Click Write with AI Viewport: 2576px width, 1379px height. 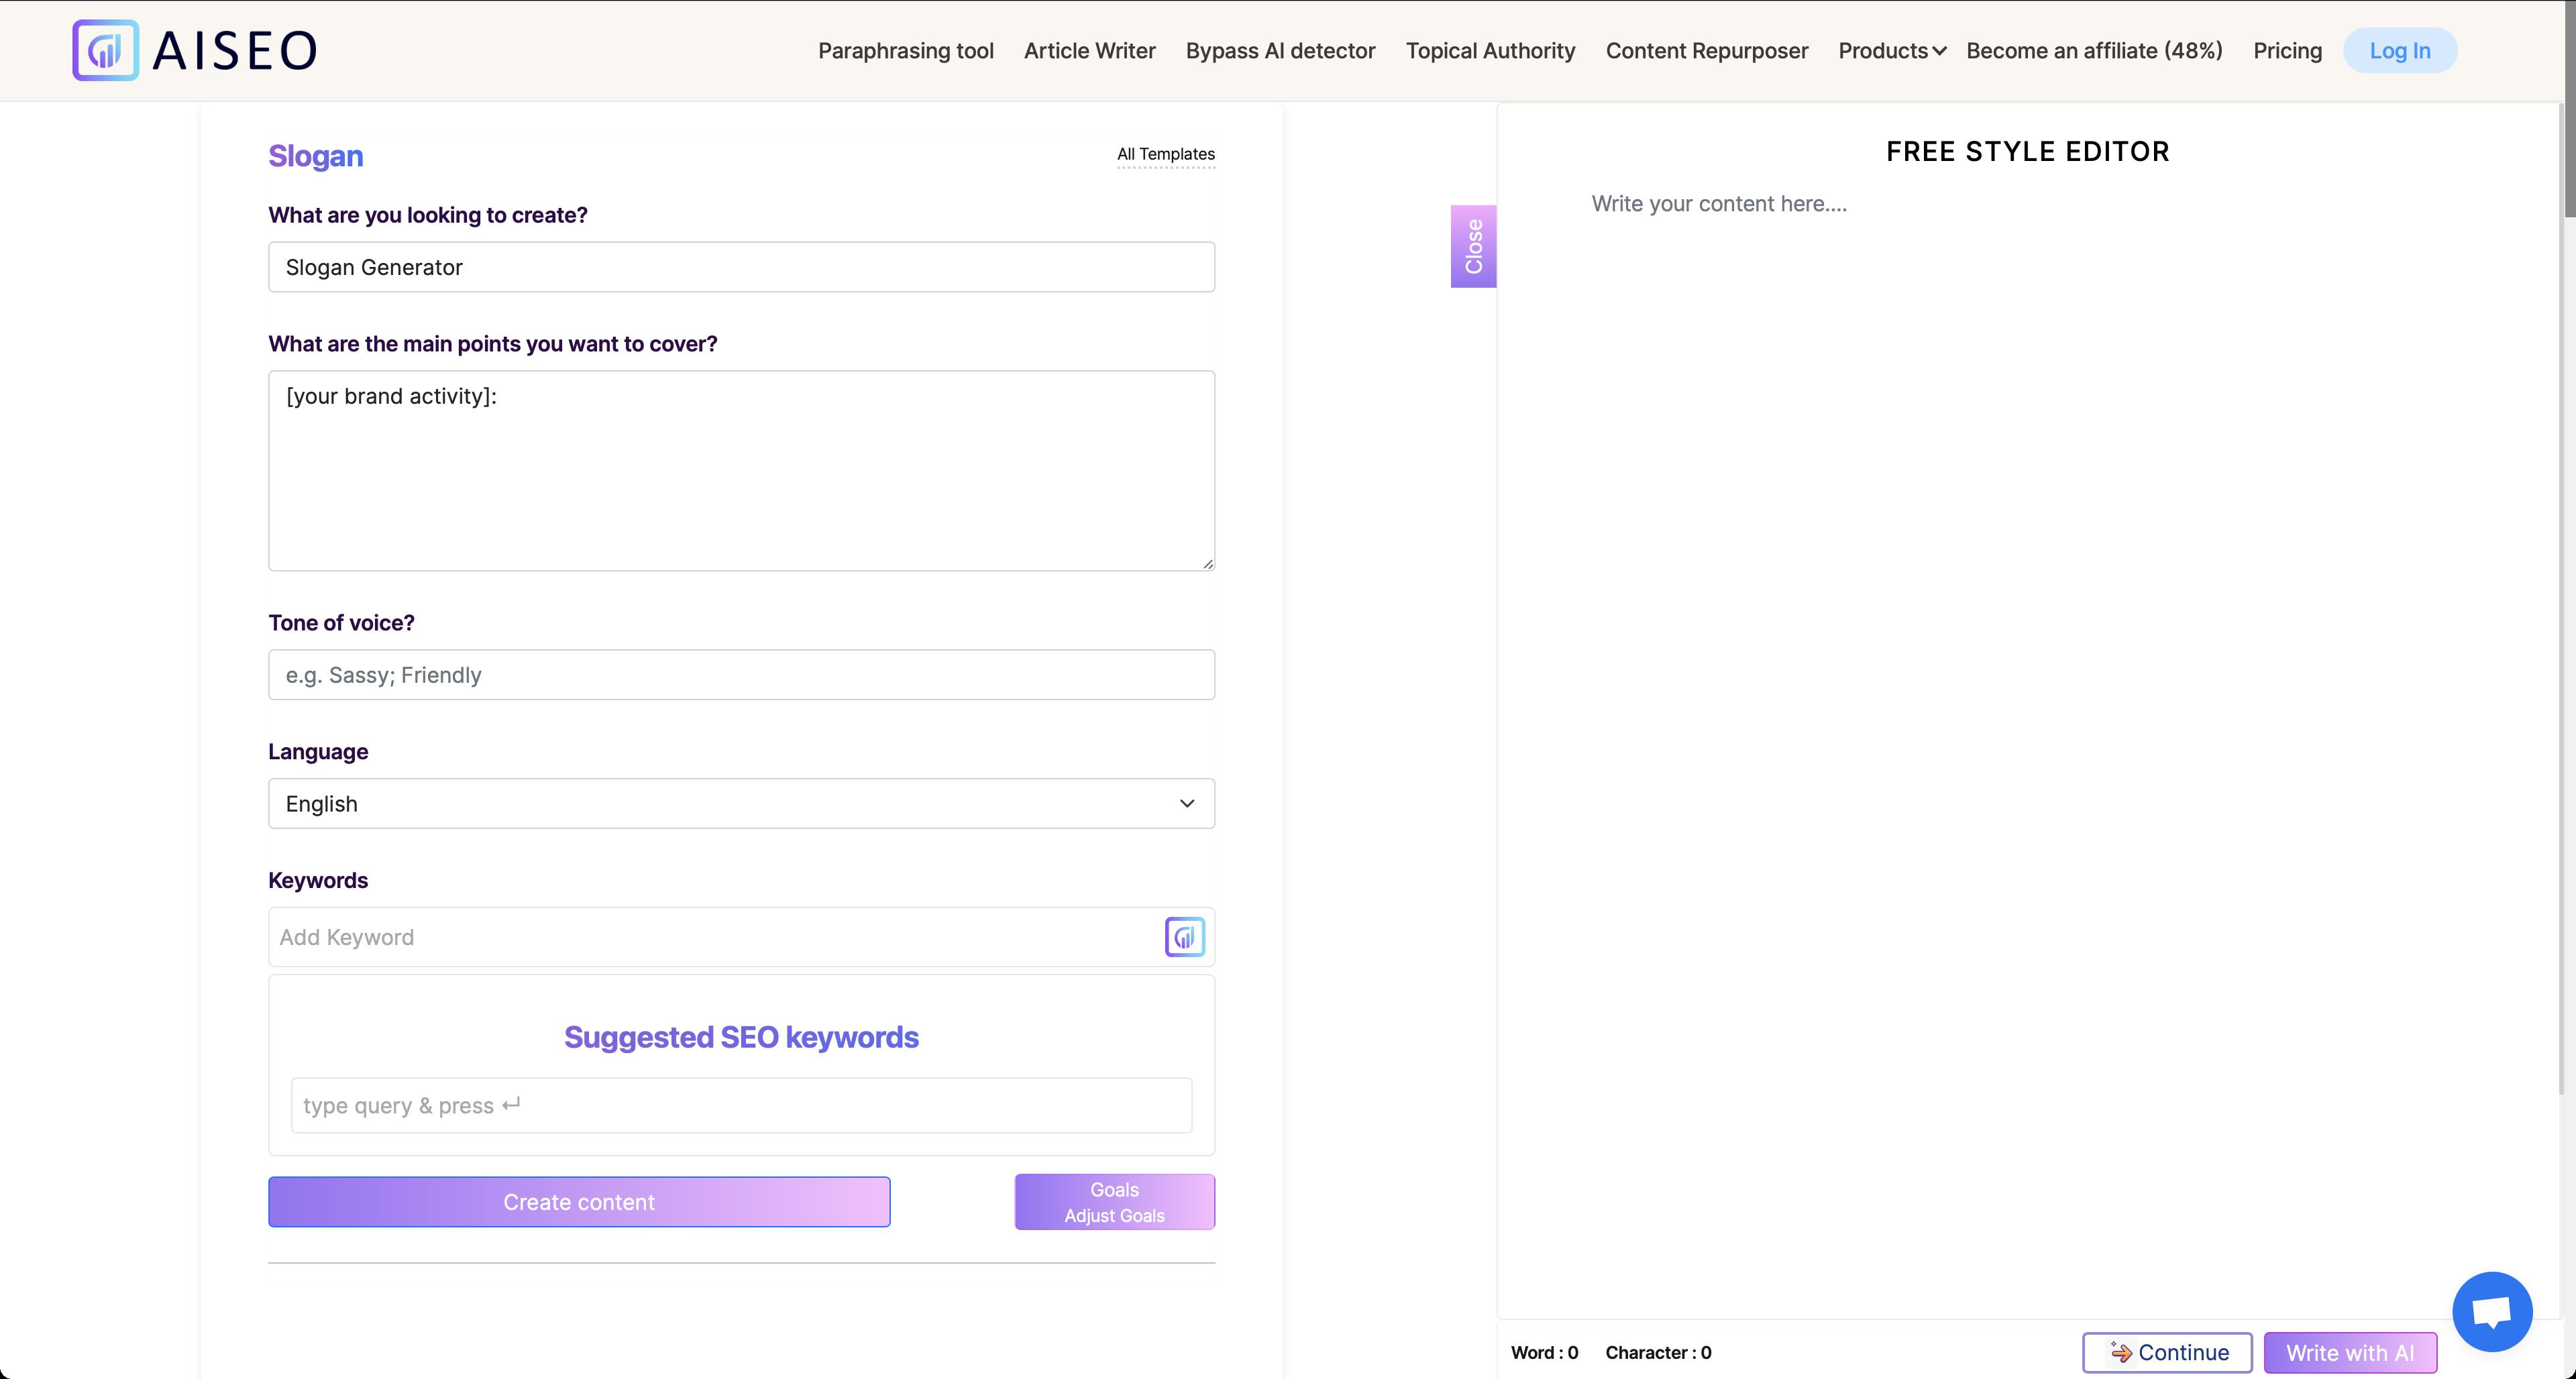point(2349,1353)
